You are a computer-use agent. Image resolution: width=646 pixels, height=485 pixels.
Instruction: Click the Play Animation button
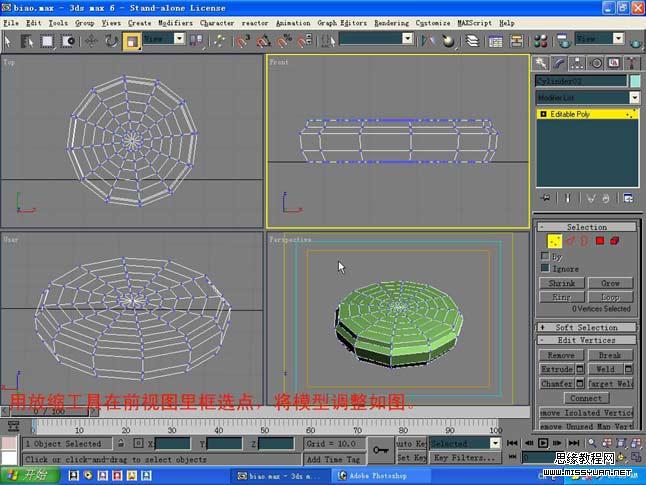(543, 443)
